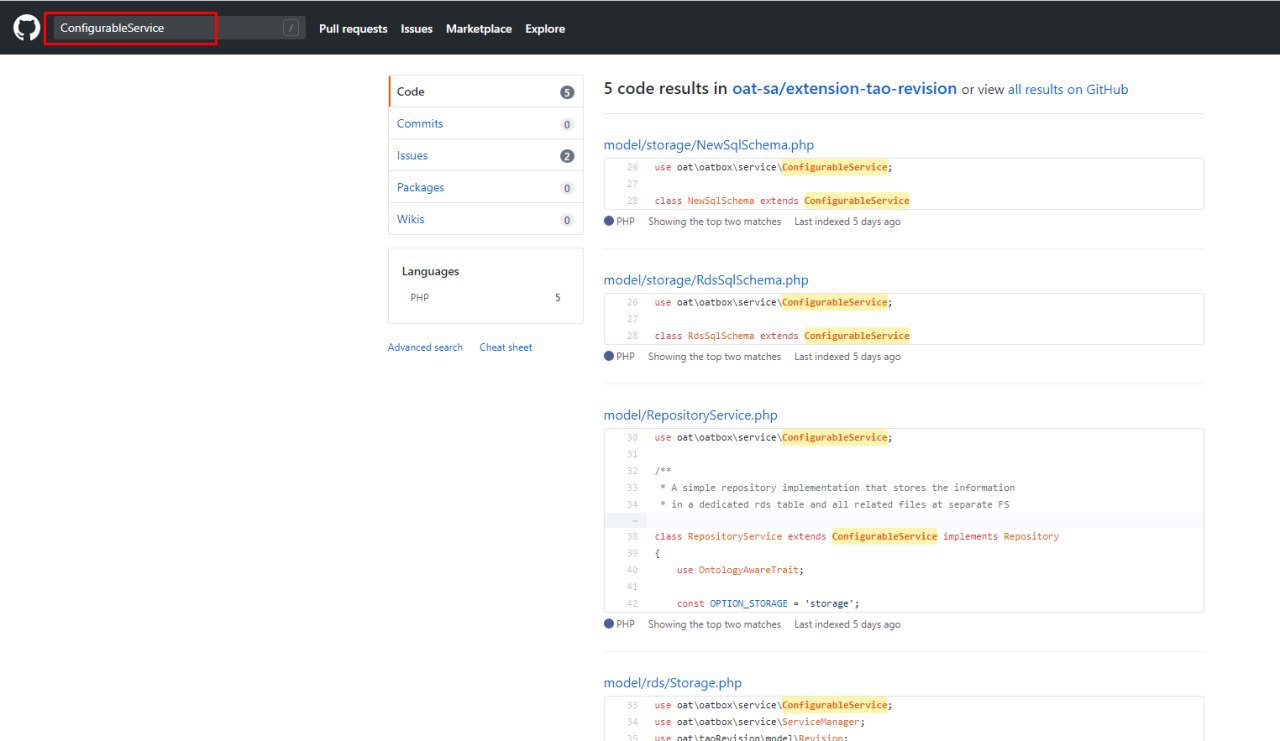
Task: Open model/storage/RdsSqlSchema.php file
Action: [x=706, y=280]
